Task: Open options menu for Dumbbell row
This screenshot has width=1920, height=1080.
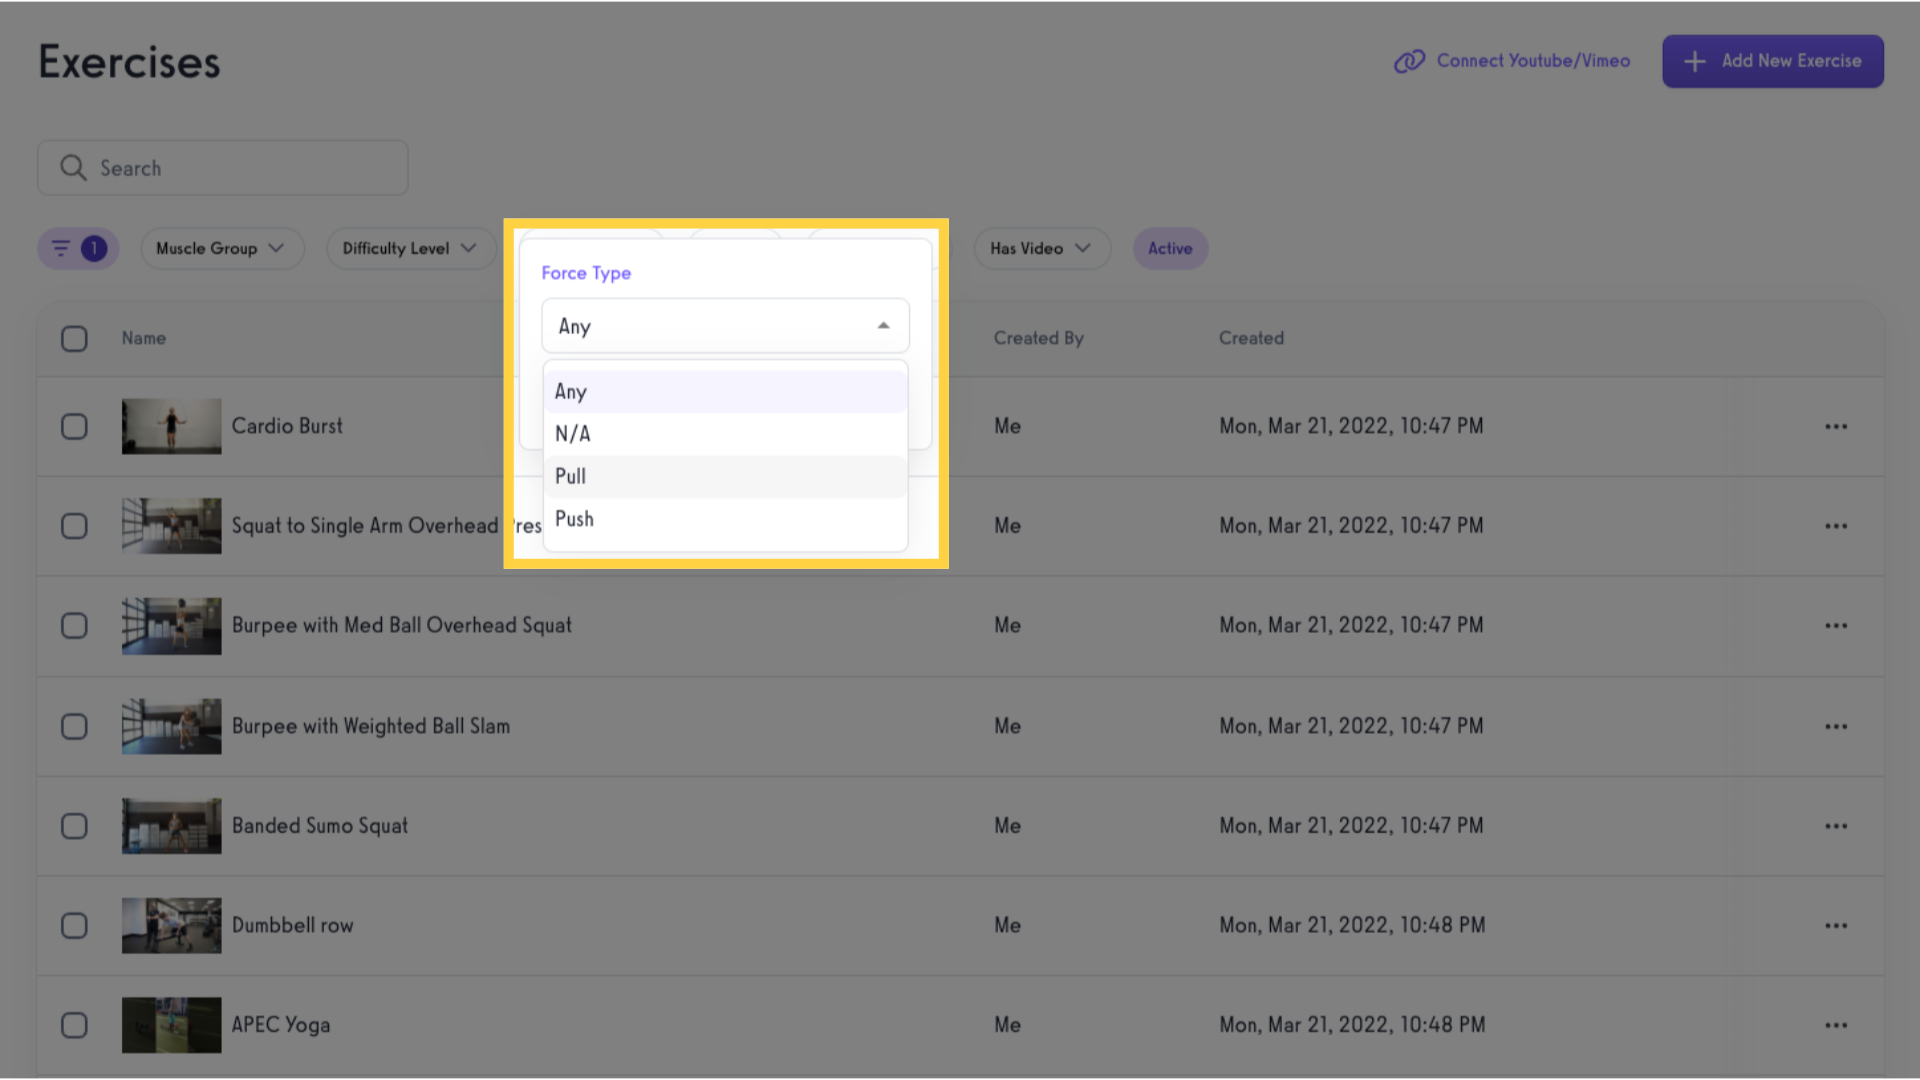Action: 1836,926
